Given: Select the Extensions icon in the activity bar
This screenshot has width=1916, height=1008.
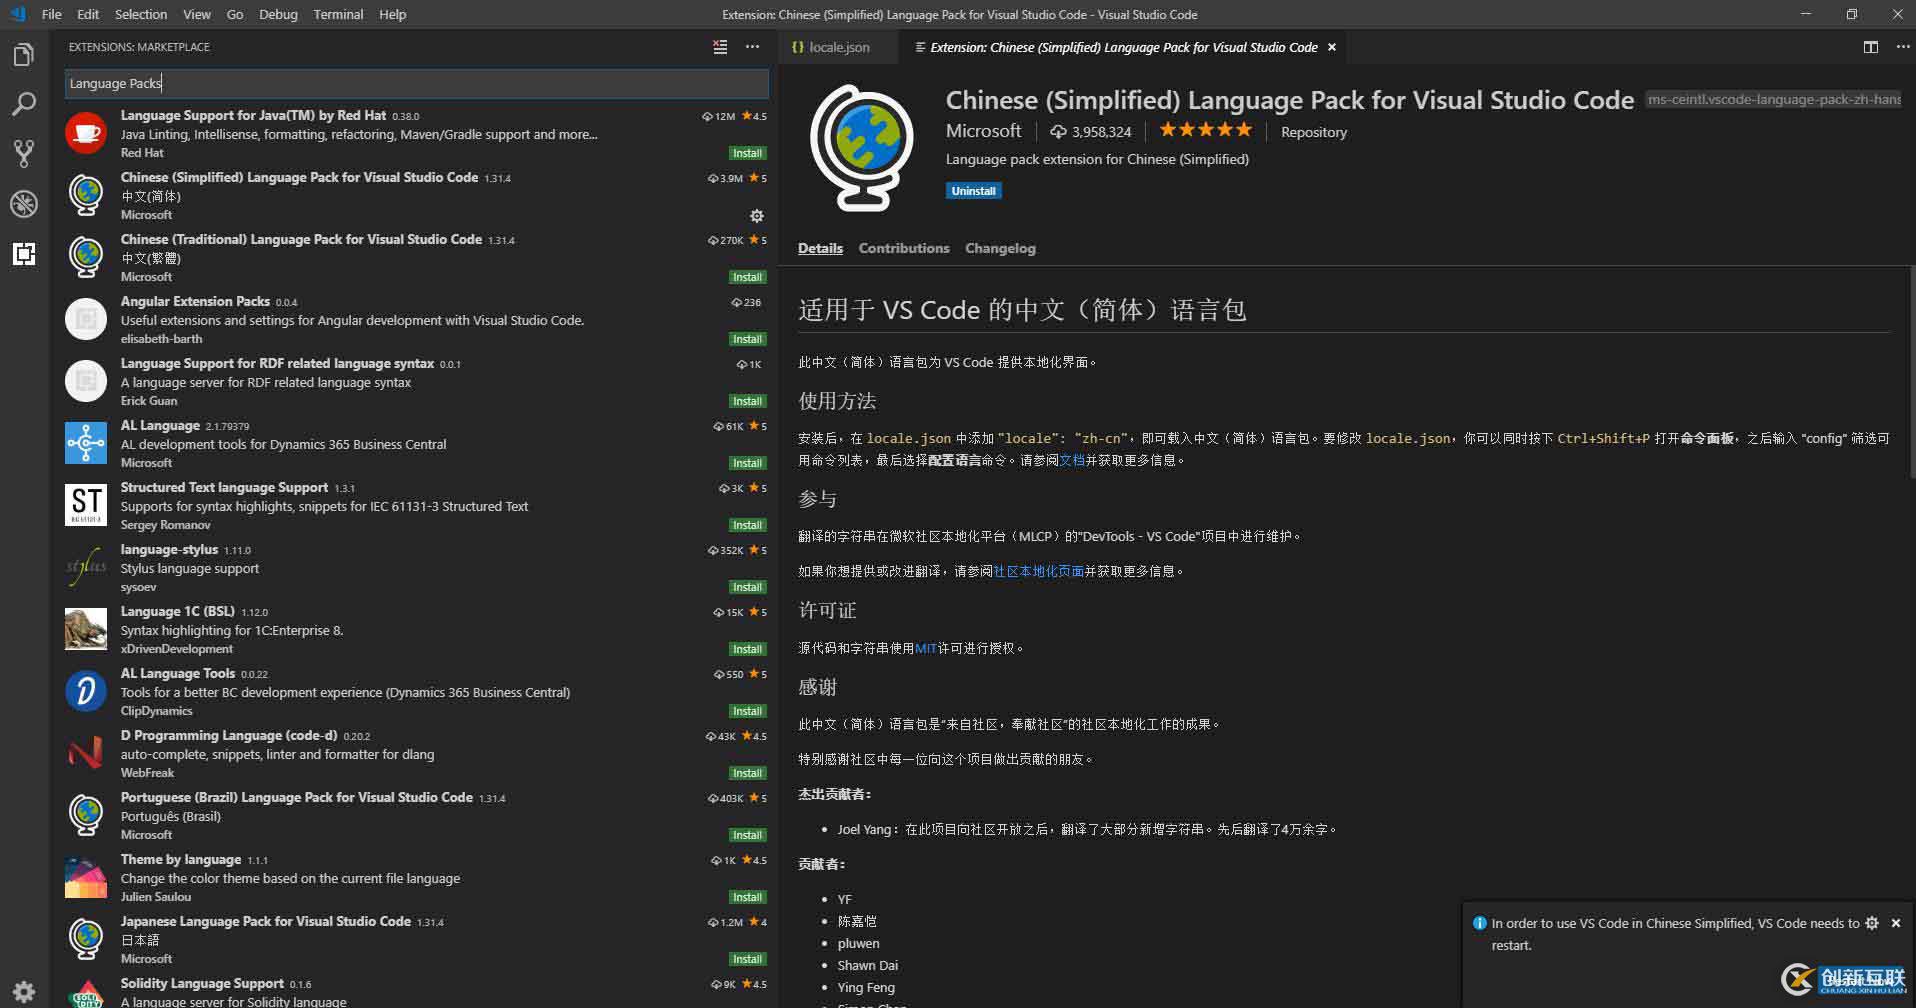Looking at the screenshot, I should point(24,254).
